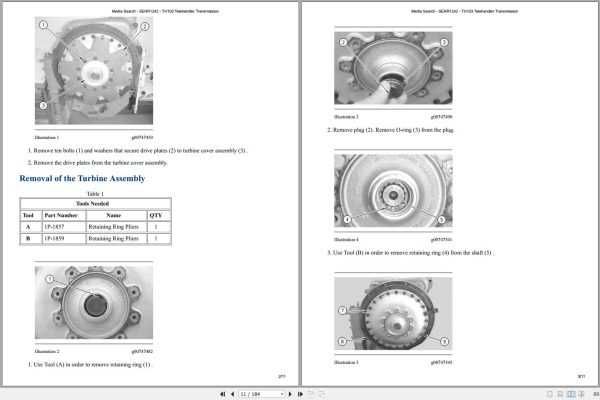Click the right page header title text
This screenshot has width=600, height=400.
click(464, 11)
